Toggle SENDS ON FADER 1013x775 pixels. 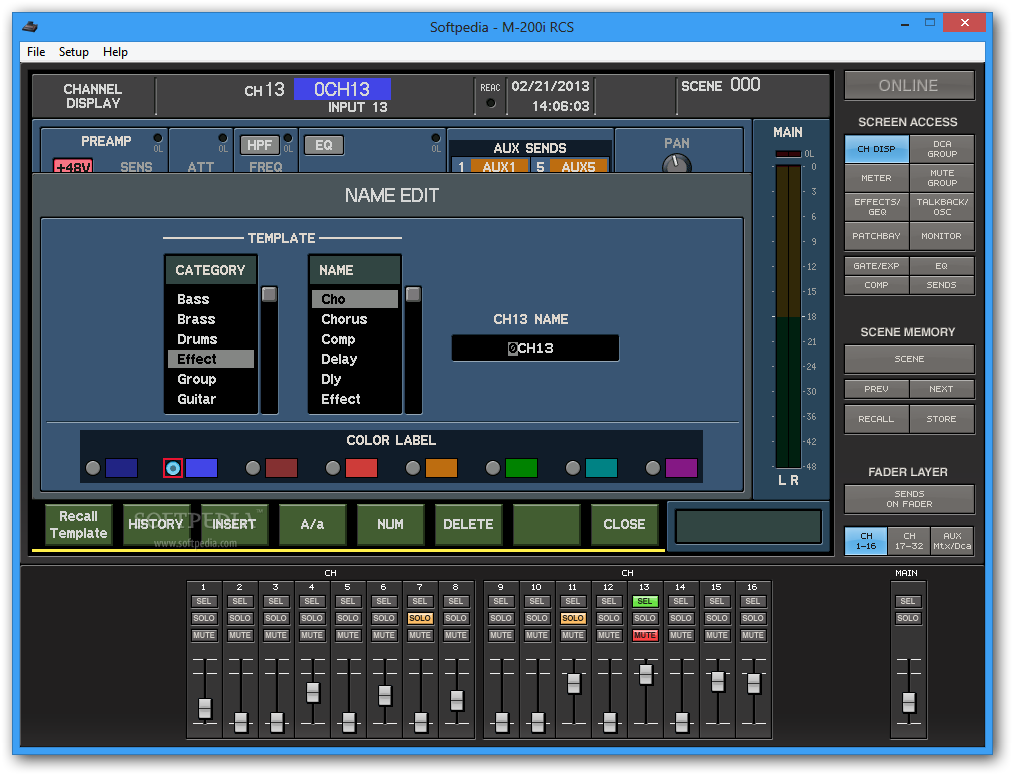(909, 499)
